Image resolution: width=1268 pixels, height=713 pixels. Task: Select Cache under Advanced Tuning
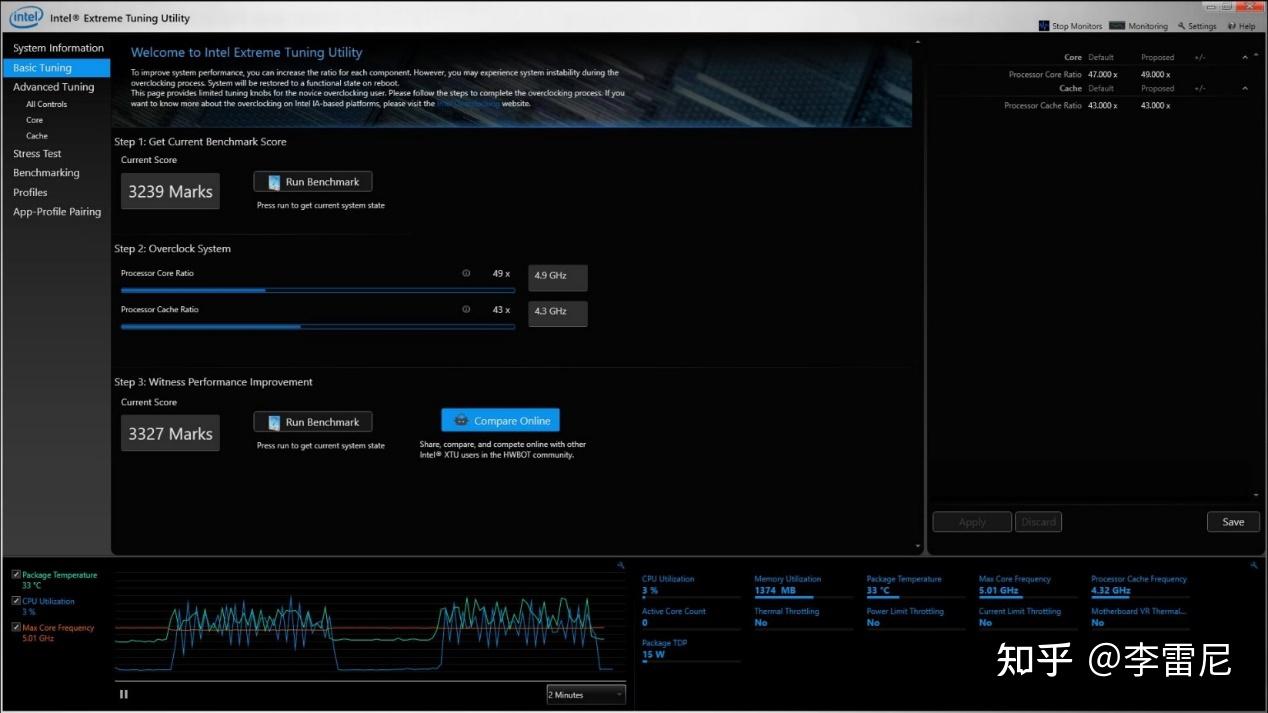[37, 136]
